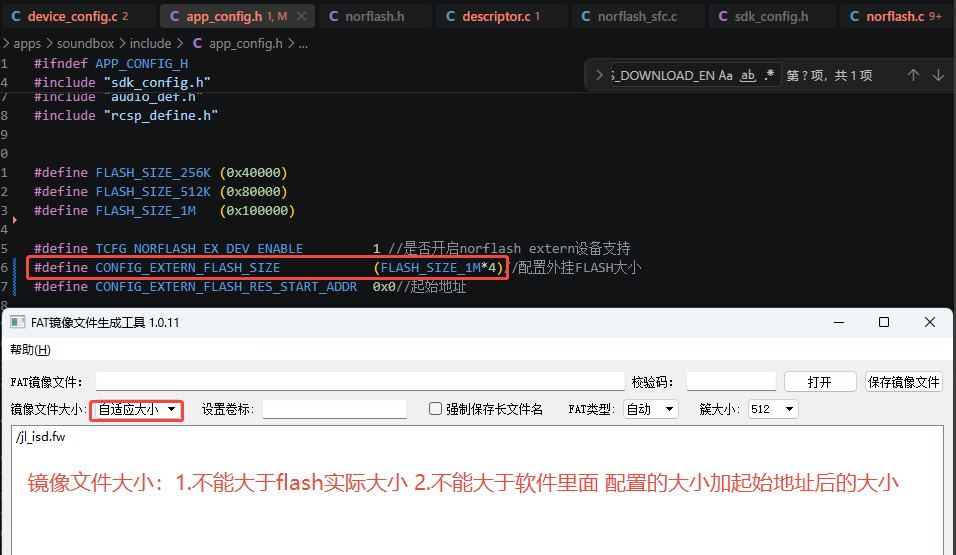Click the FLASH_SIZE_1M*4 value
Image resolution: width=956 pixels, height=555 pixels.
click(438, 268)
